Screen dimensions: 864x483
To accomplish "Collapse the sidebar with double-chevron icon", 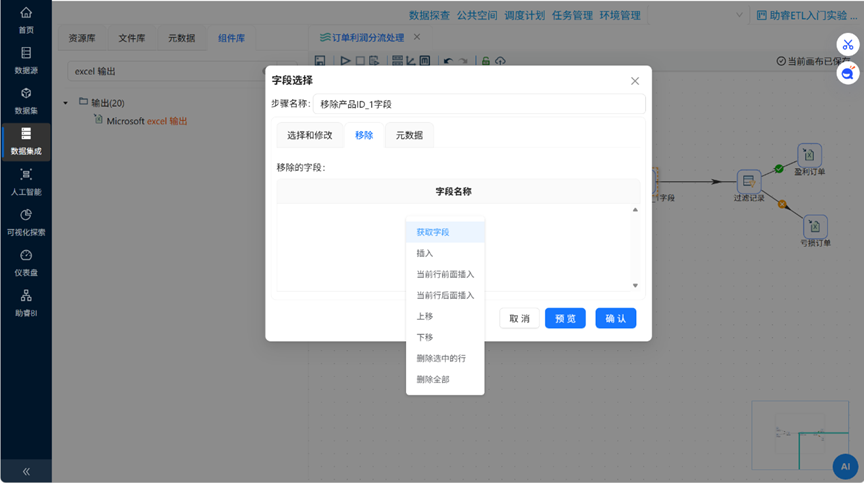I will [x=26, y=471].
